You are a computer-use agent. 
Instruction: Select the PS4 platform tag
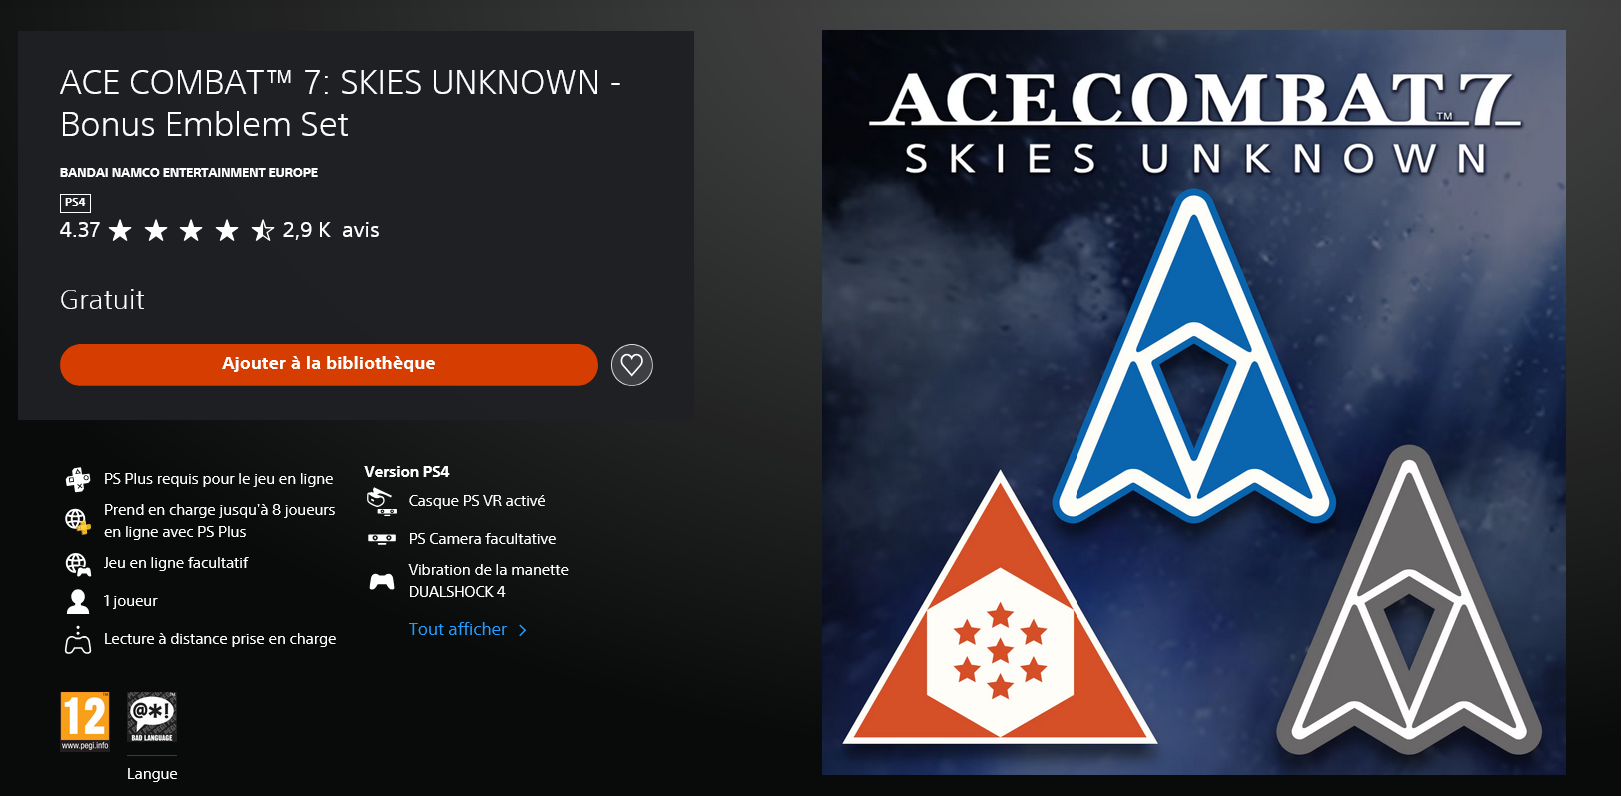click(x=76, y=203)
